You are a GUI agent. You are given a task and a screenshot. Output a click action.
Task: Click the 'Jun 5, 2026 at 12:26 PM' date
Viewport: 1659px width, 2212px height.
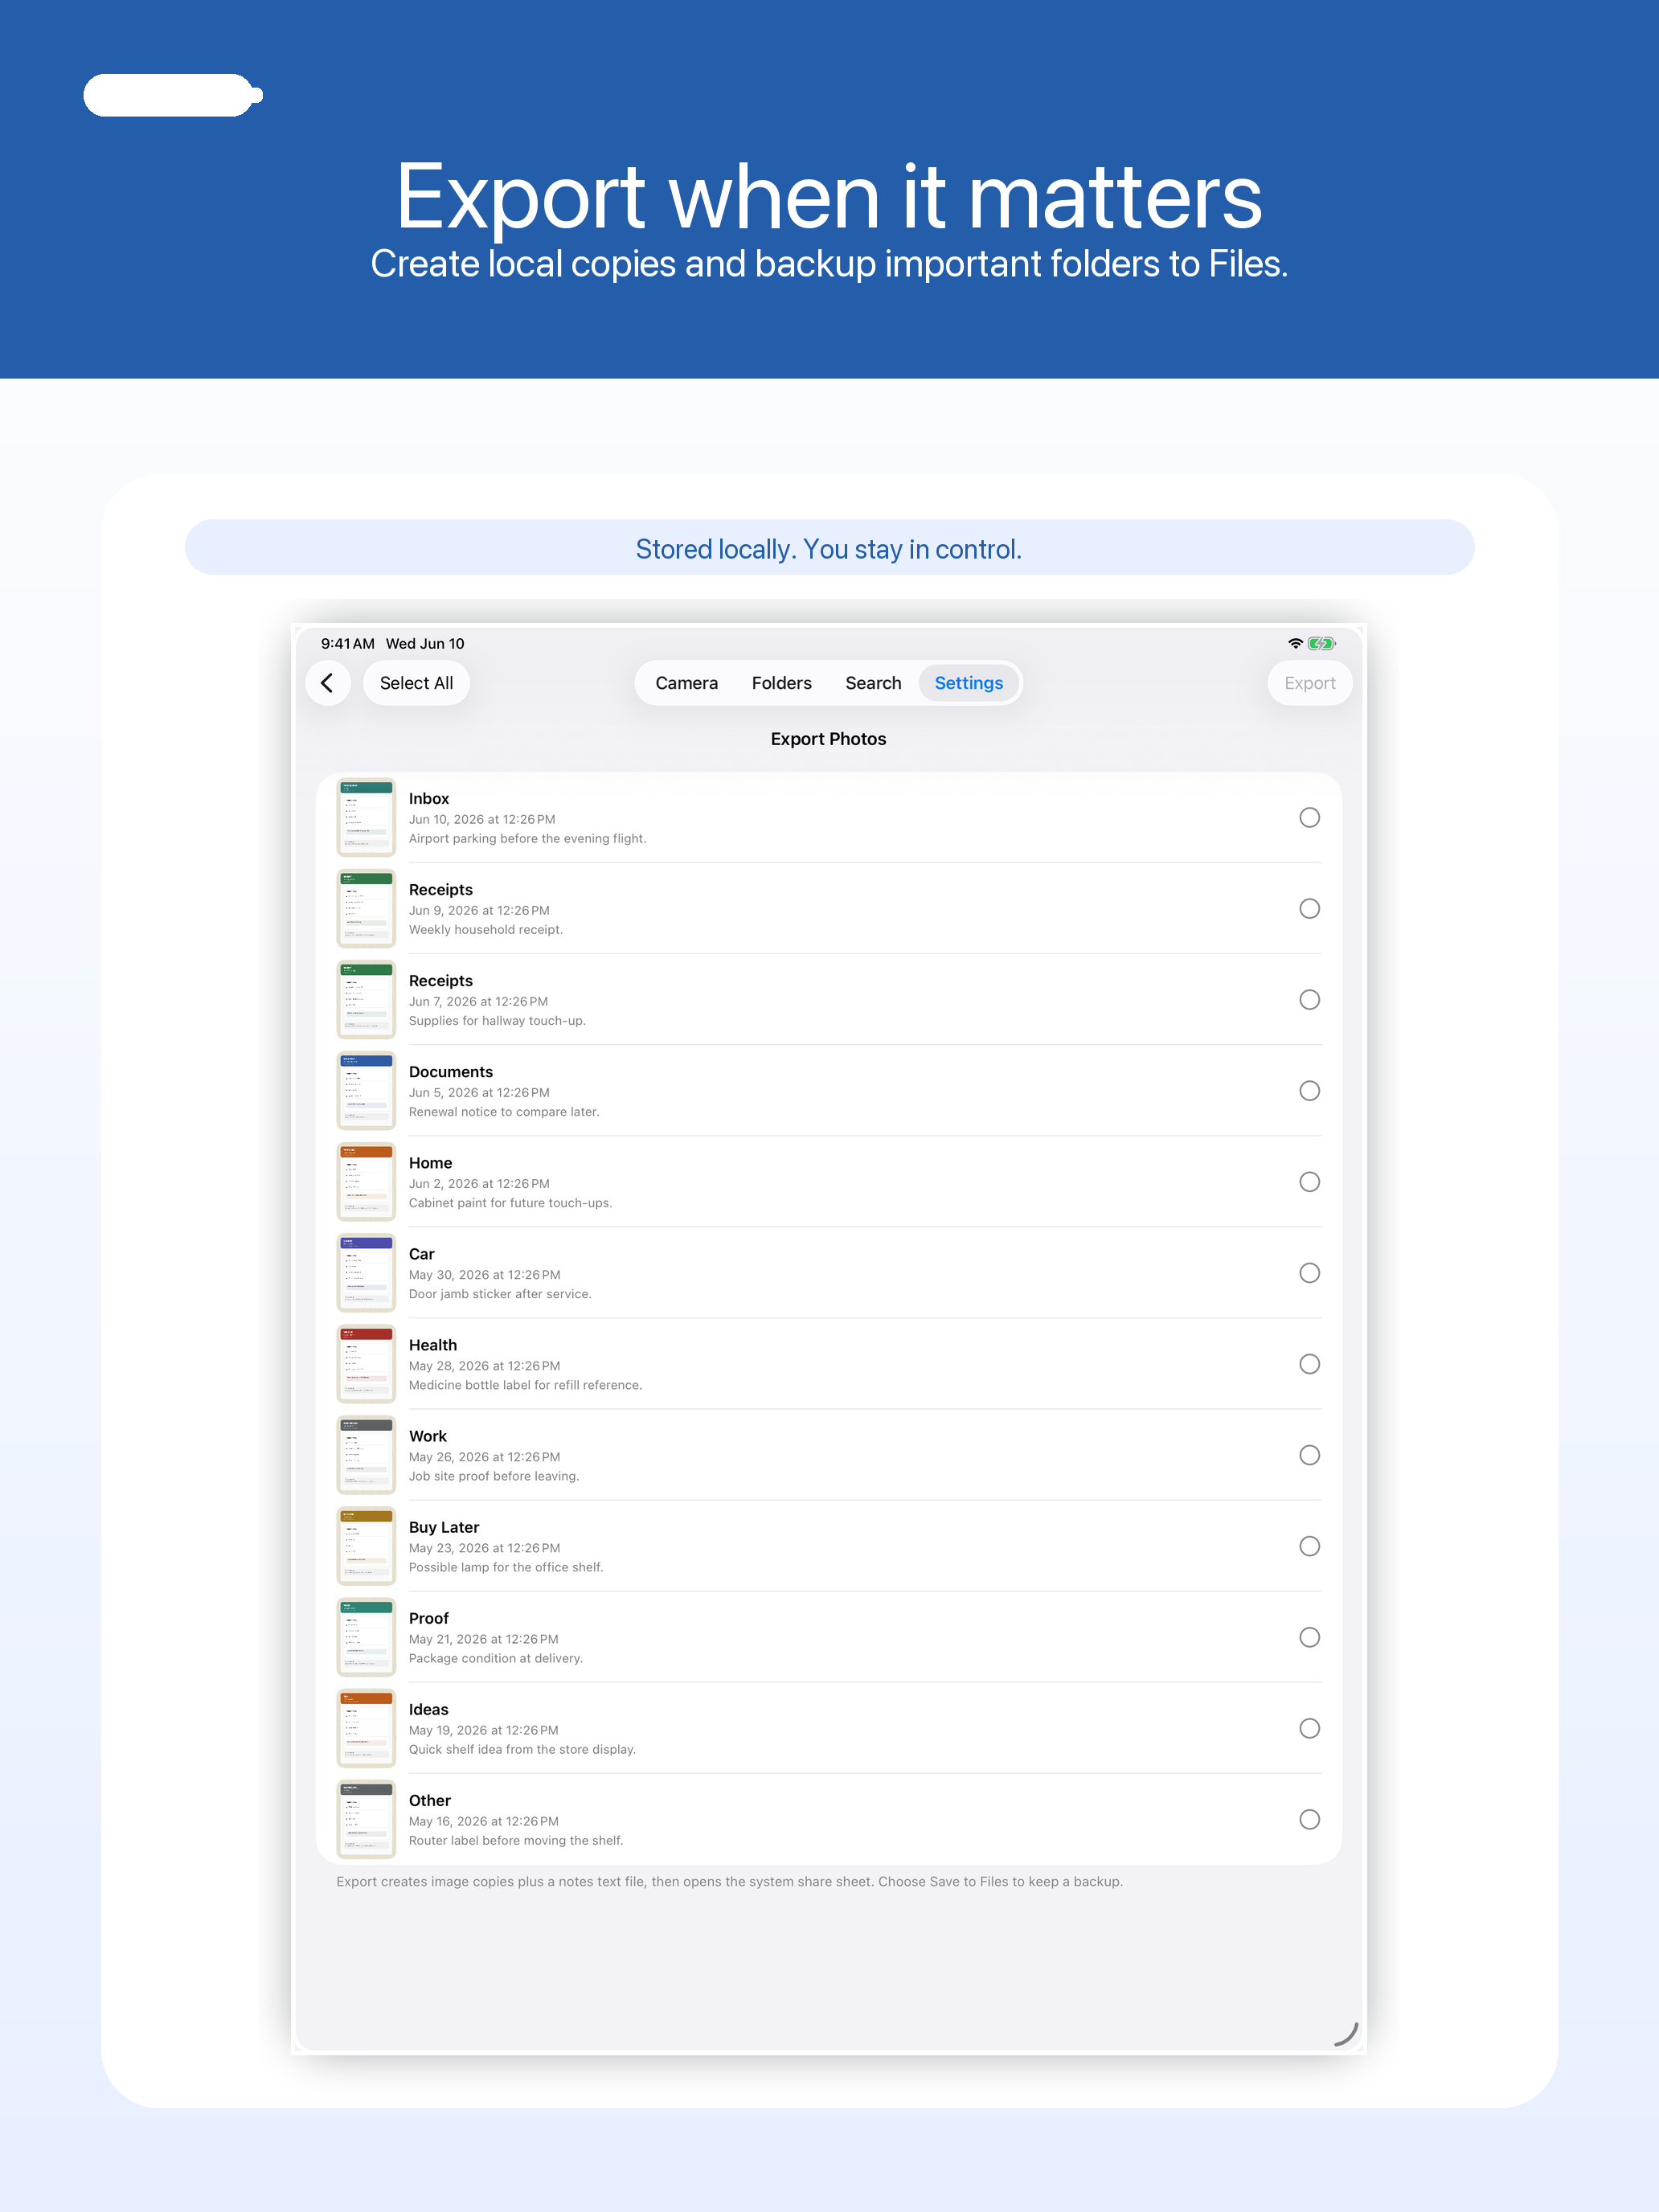479,1092
